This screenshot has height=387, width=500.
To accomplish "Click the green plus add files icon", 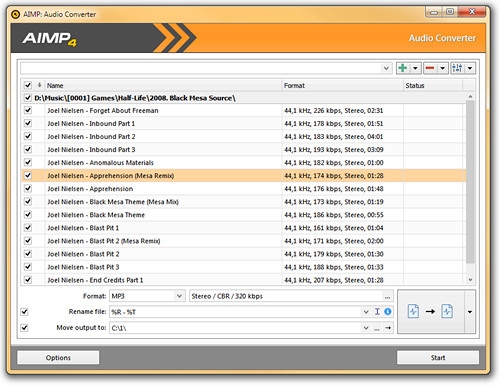I will pos(403,68).
